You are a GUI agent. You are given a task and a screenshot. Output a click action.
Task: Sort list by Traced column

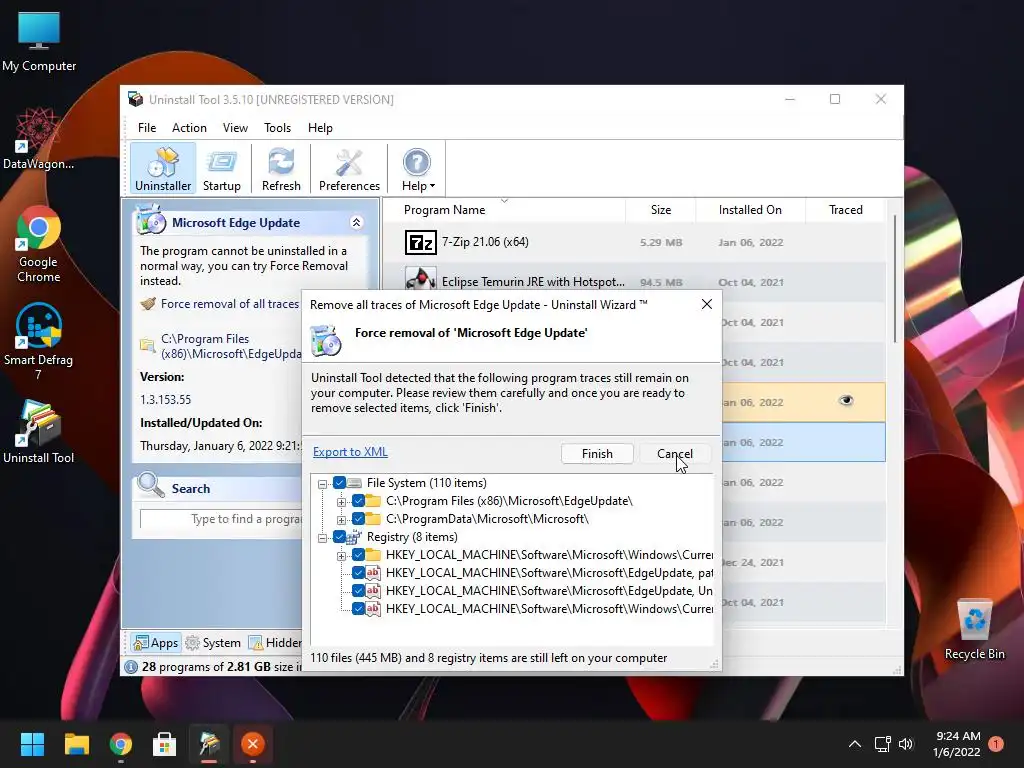[846, 210]
